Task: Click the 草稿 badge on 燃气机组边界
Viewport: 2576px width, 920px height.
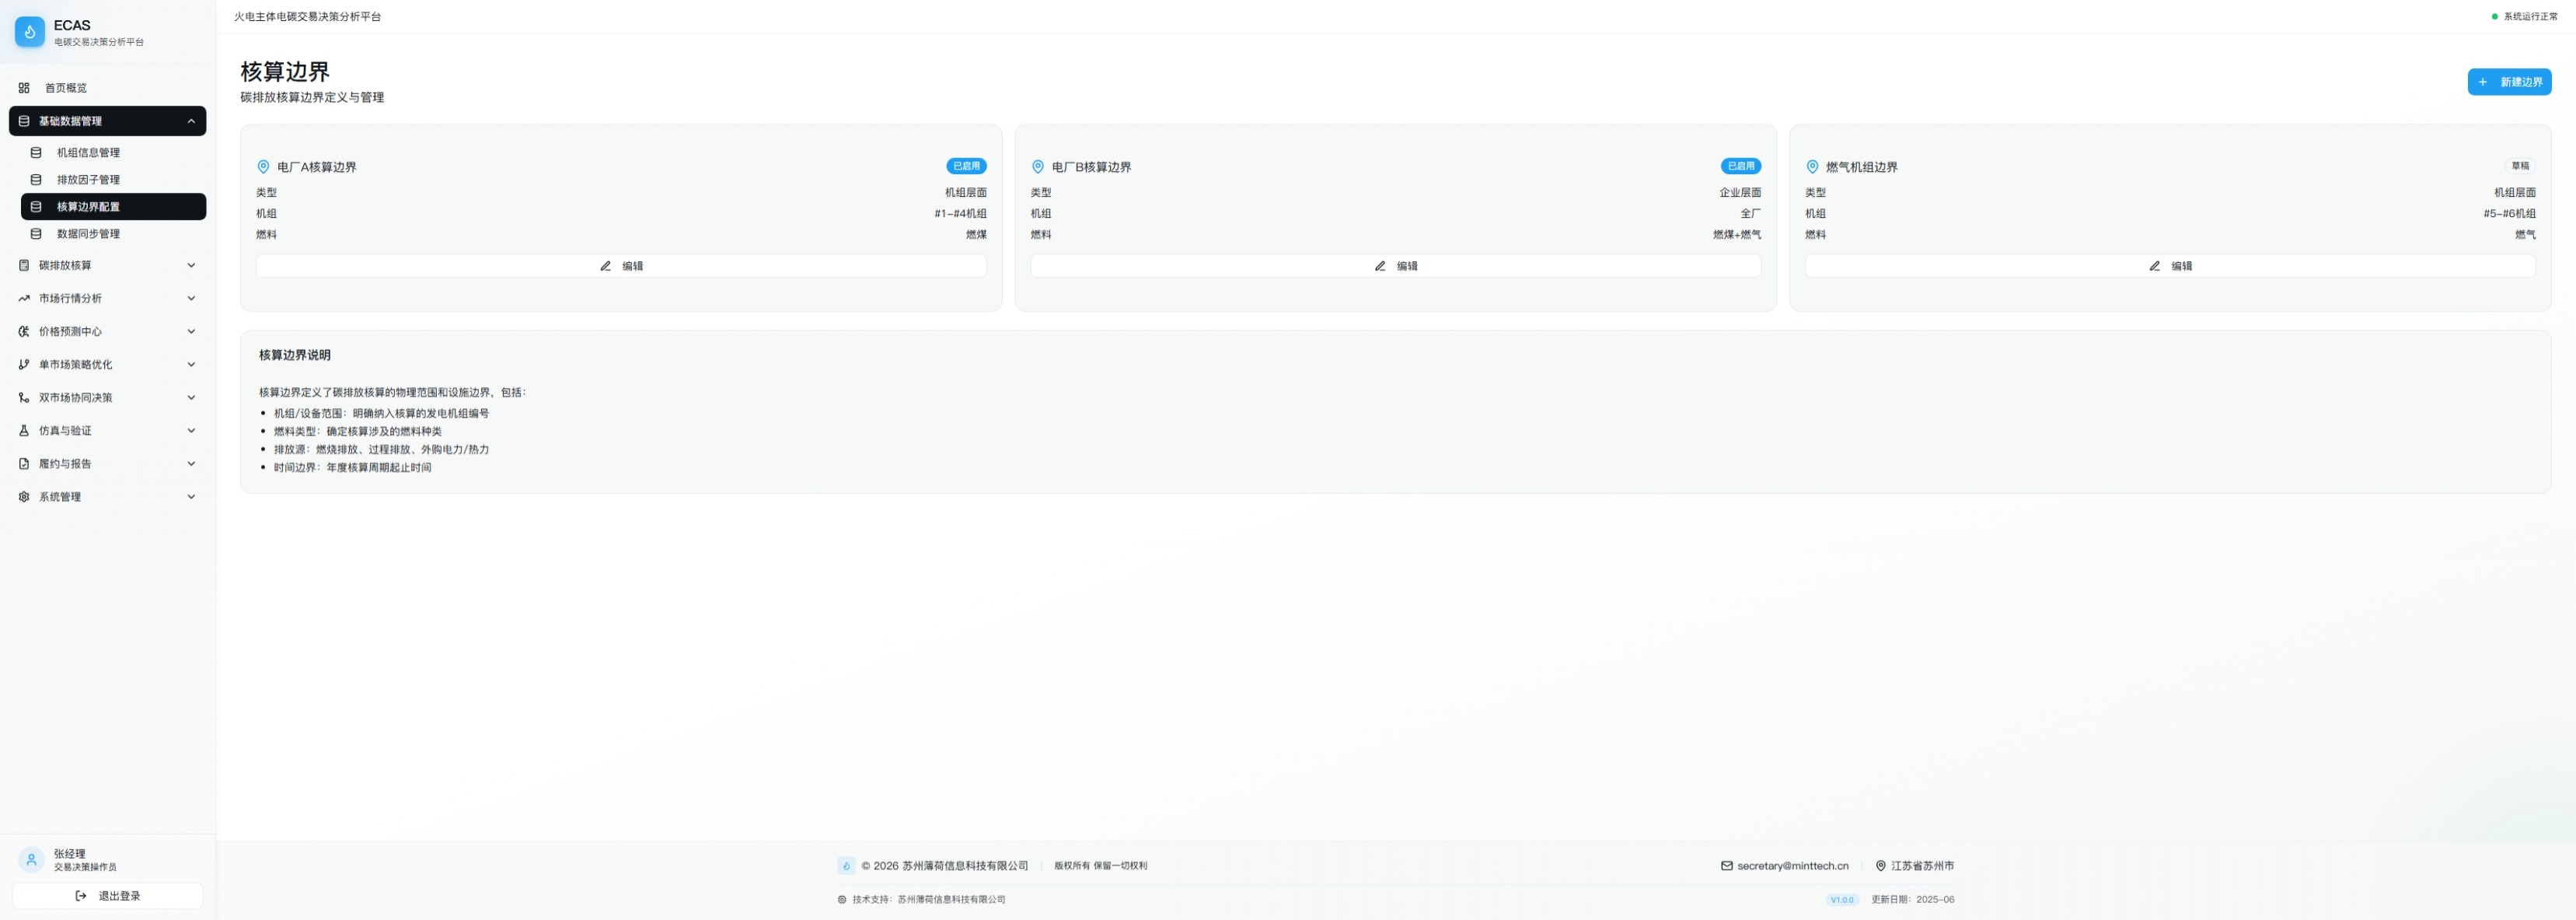Action: tap(2519, 166)
